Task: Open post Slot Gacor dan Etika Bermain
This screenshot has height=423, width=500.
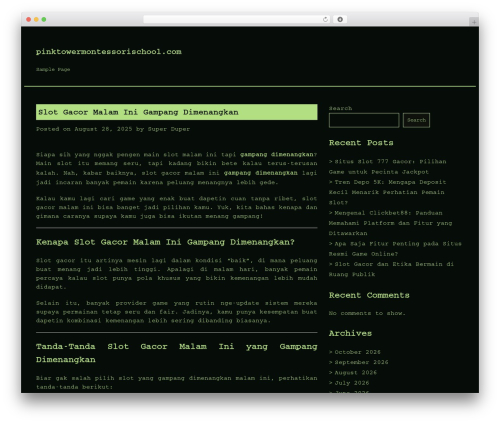Action: tap(391, 269)
